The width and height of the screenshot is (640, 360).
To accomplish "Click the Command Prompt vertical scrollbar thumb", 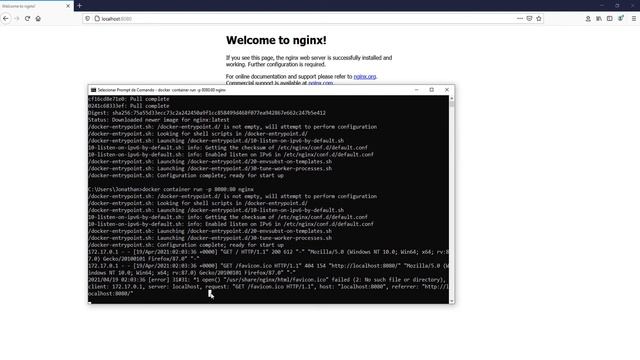I will [452, 104].
